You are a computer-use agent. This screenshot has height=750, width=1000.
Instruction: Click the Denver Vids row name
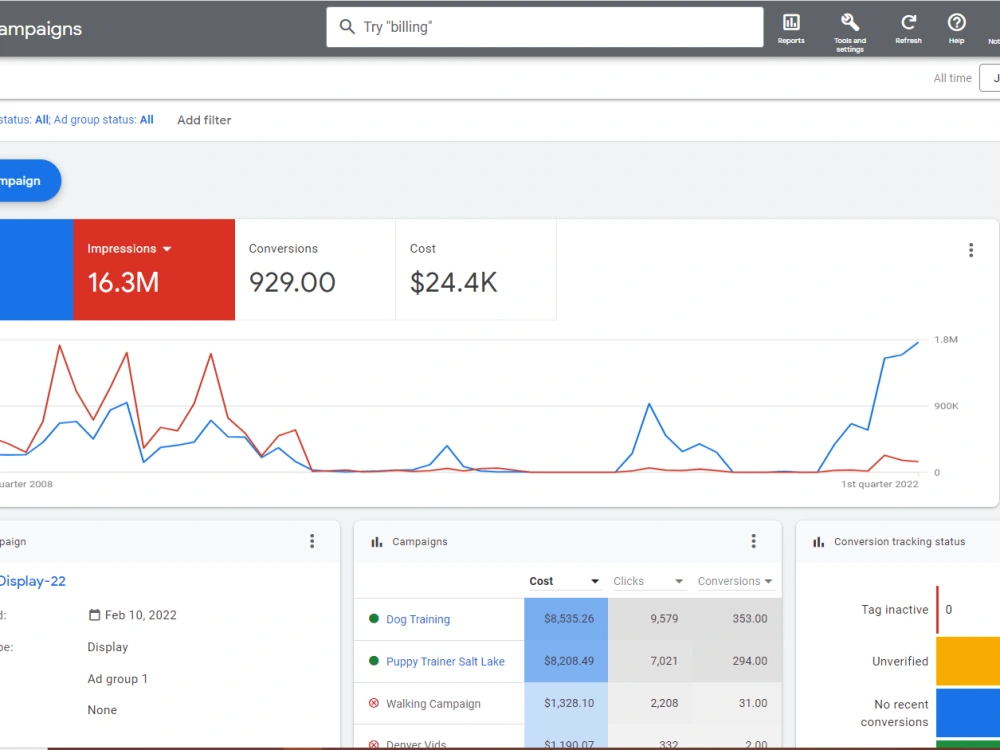coord(416,744)
